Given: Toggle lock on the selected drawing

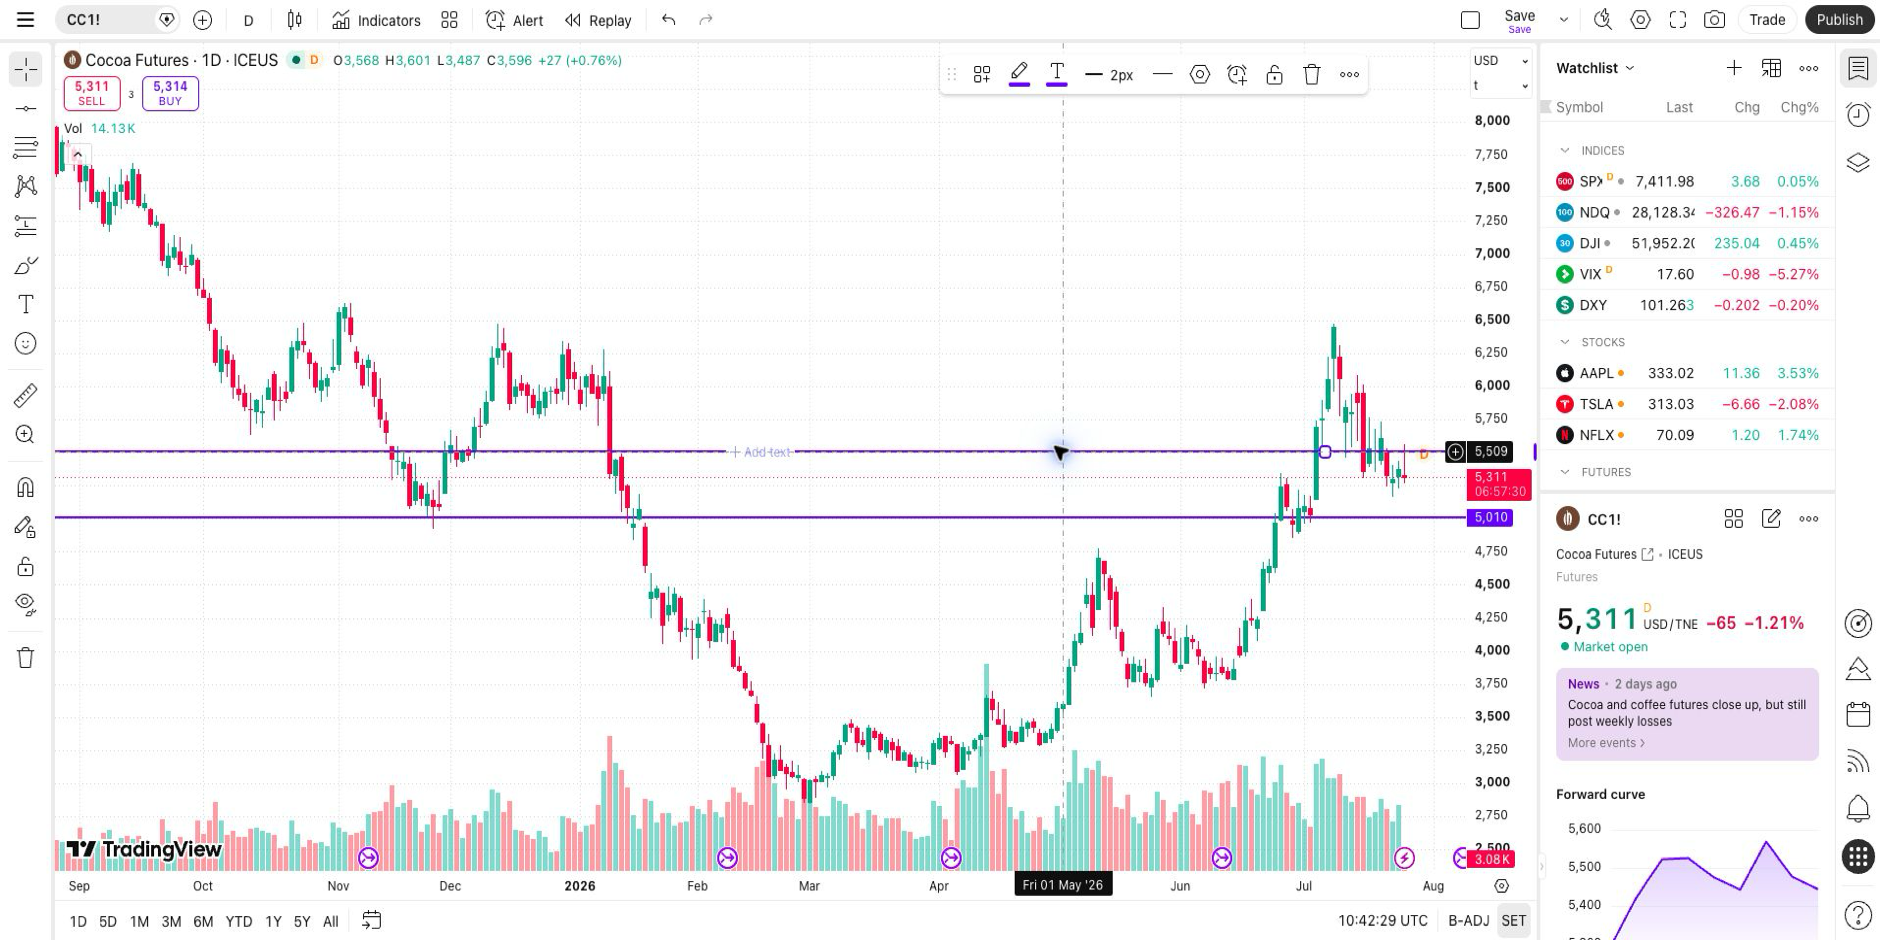Looking at the screenshot, I should 1274,74.
